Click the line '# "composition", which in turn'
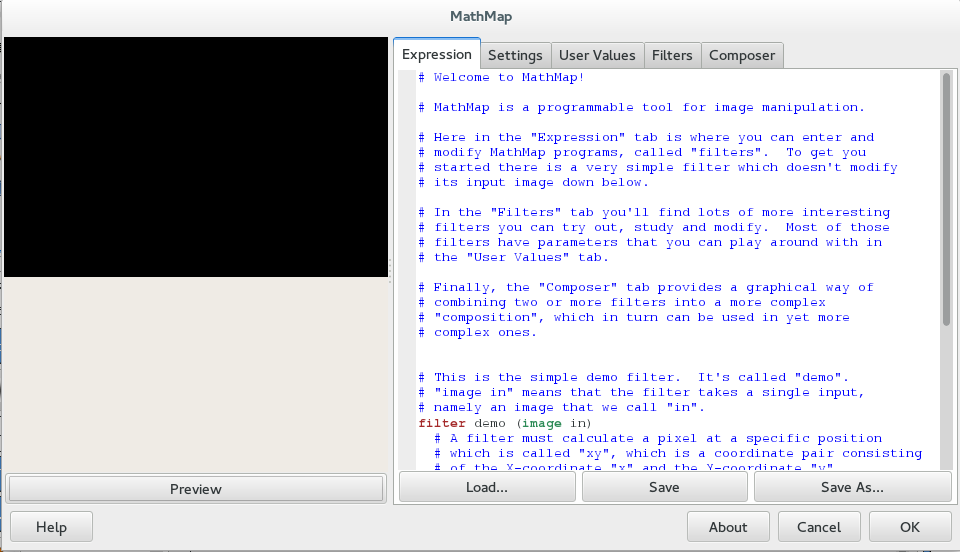The height and width of the screenshot is (552, 960). coord(634,317)
